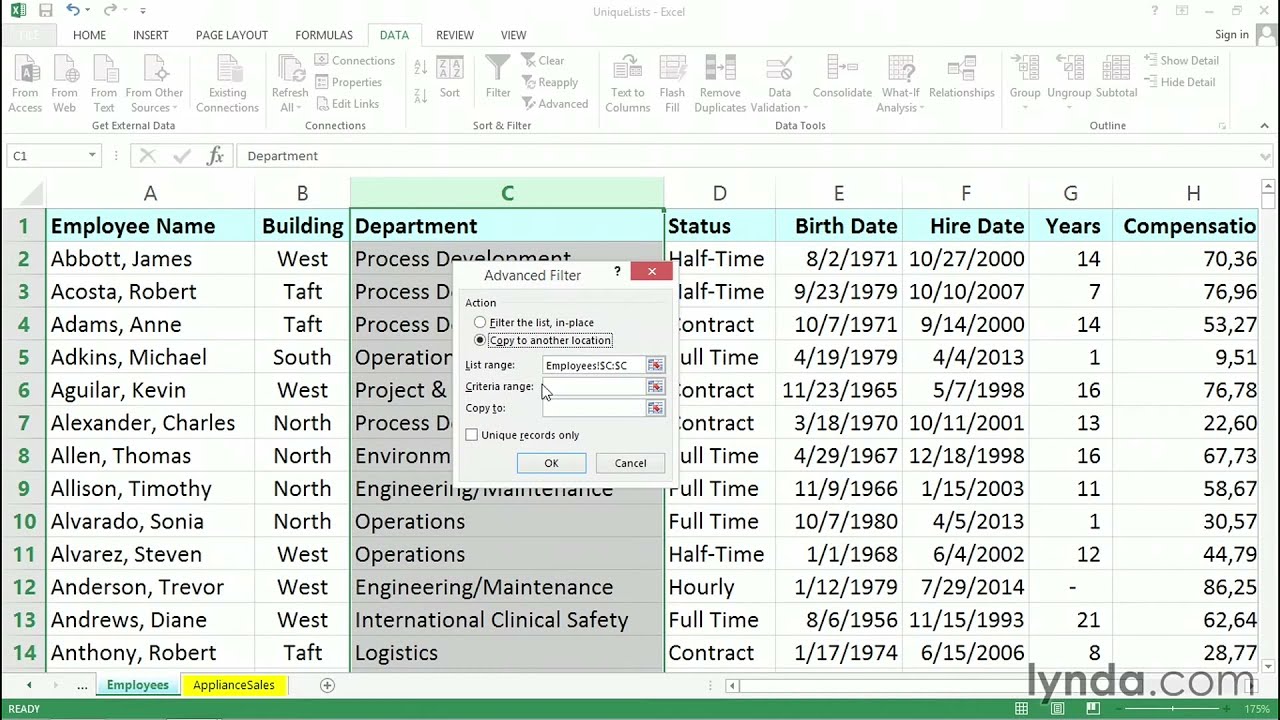Click Show Detail in Outline group
Viewport: 1280px width, 720px height.
[1181, 61]
